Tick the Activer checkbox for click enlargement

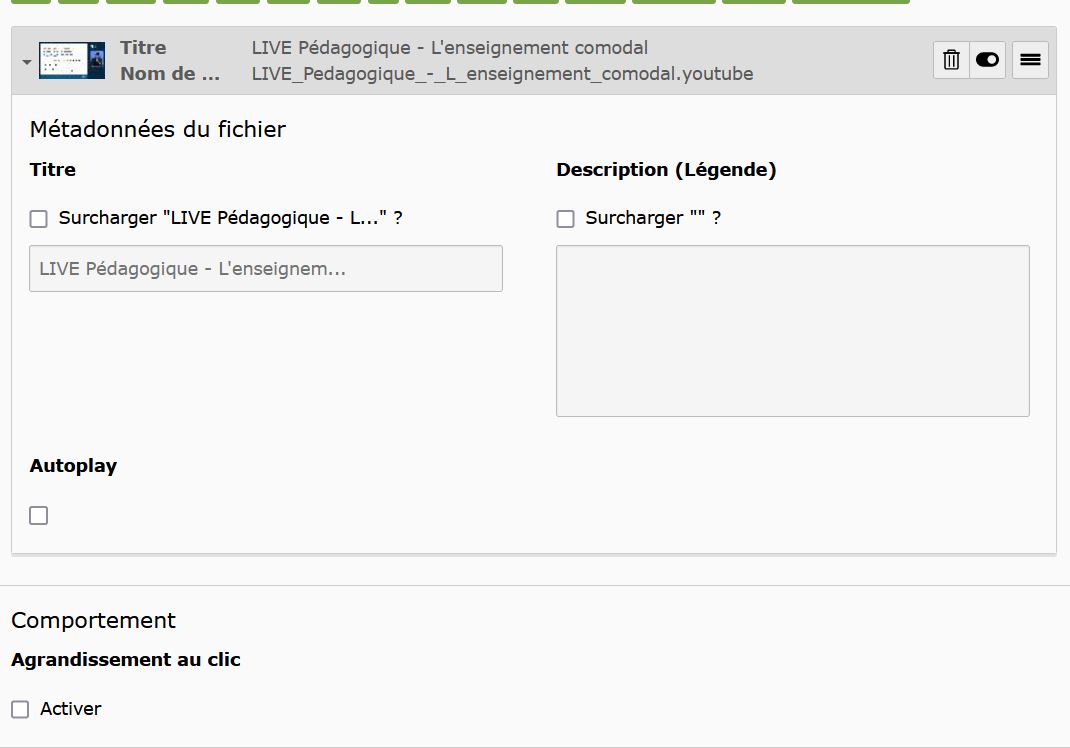20,709
